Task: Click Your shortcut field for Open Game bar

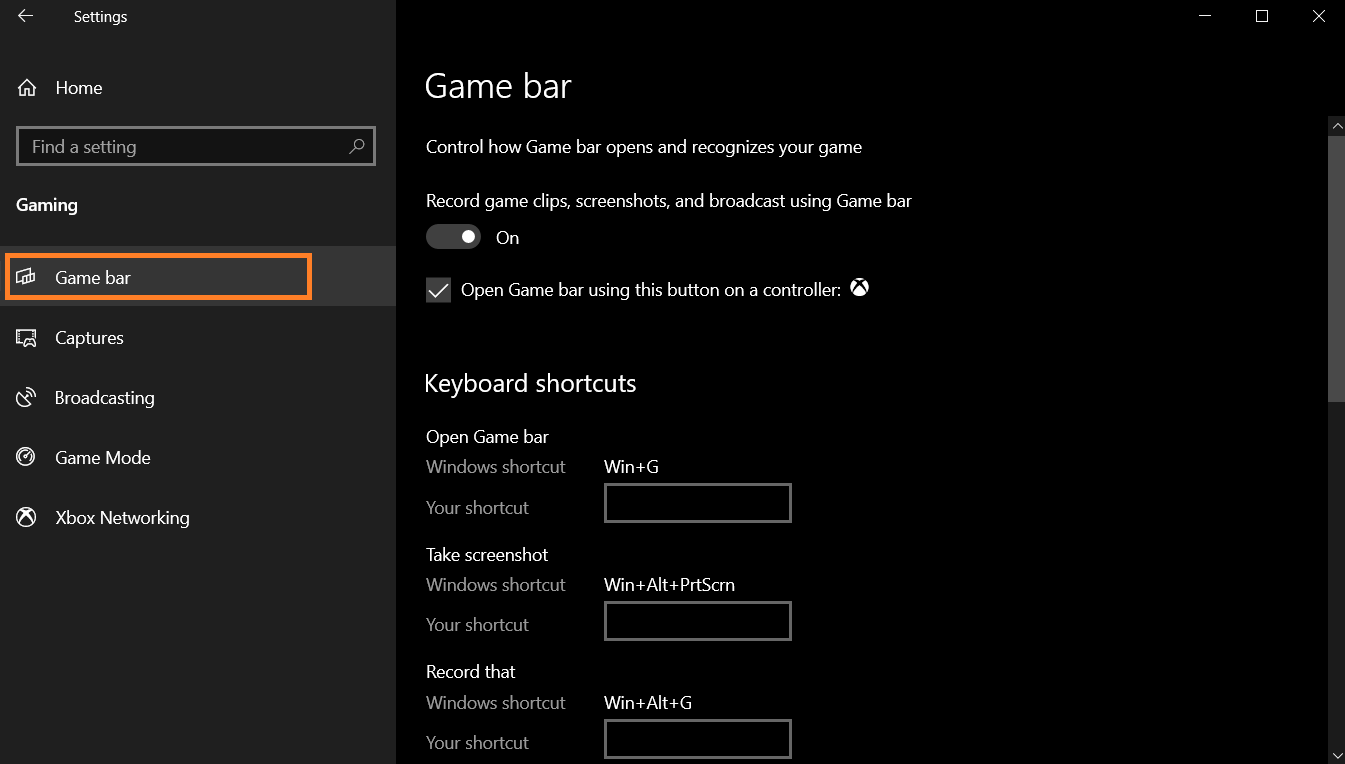Action: click(698, 503)
